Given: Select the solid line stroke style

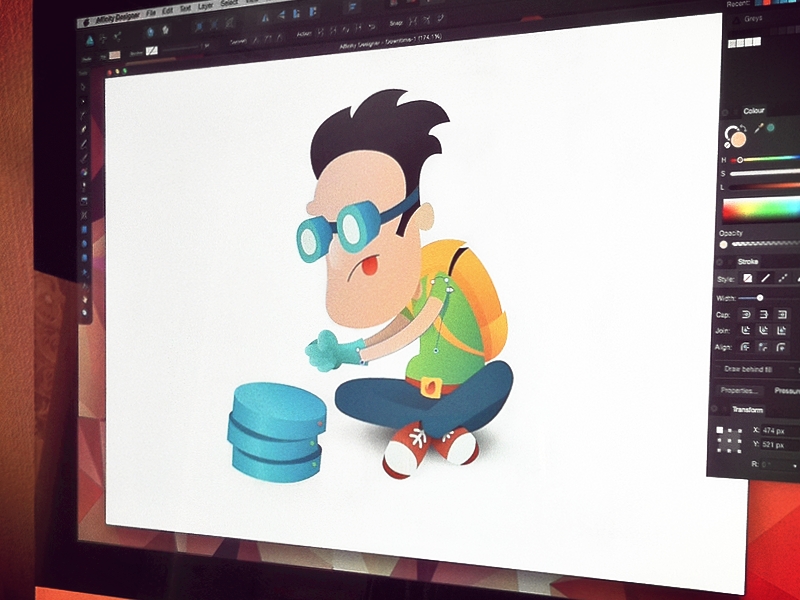Looking at the screenshot, I should [765, 278].
